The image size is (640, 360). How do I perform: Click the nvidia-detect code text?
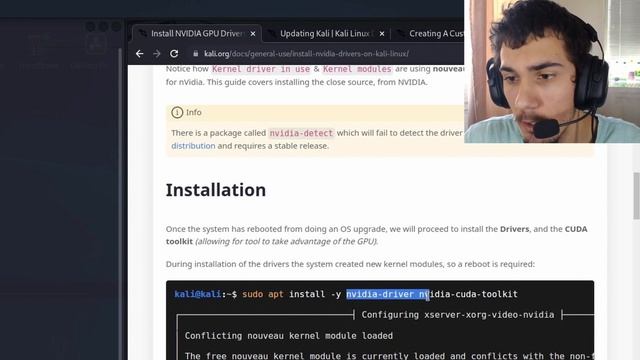(301, 133)
